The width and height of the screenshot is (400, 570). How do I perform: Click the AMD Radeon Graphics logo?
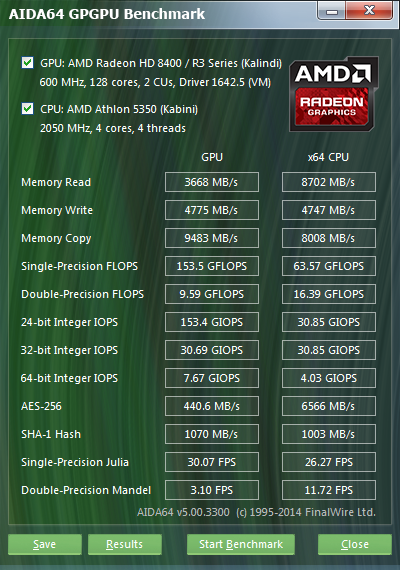point(334,94)
